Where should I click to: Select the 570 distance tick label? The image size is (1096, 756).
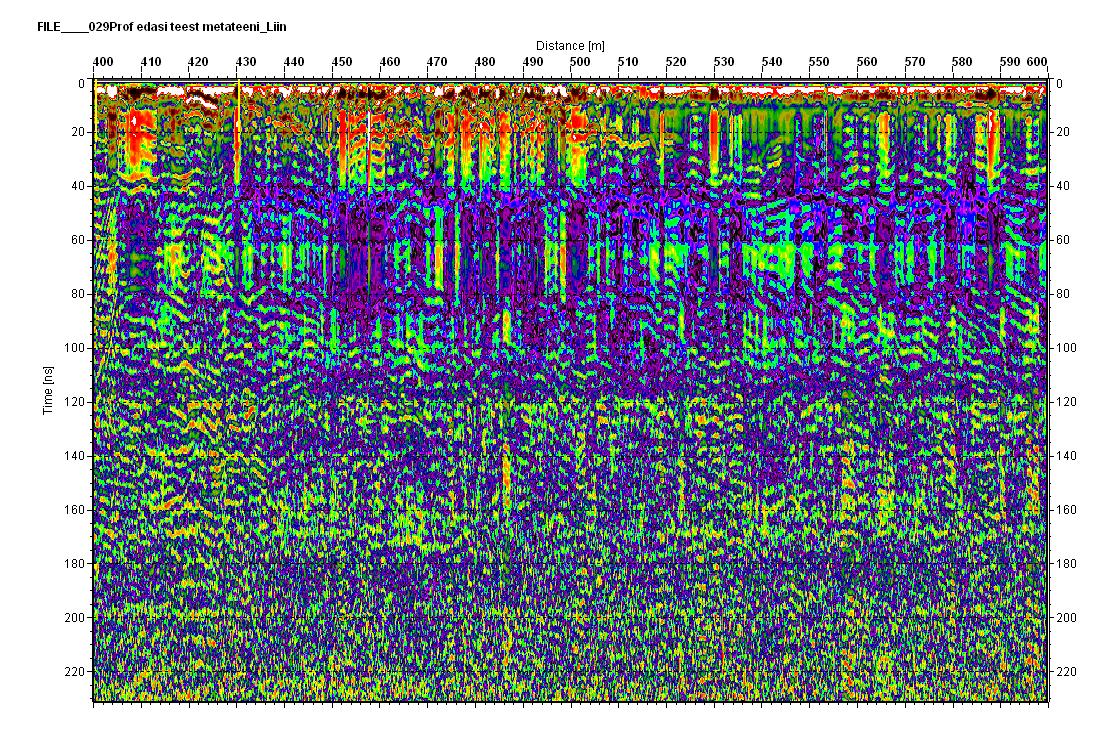click(914, 61)
